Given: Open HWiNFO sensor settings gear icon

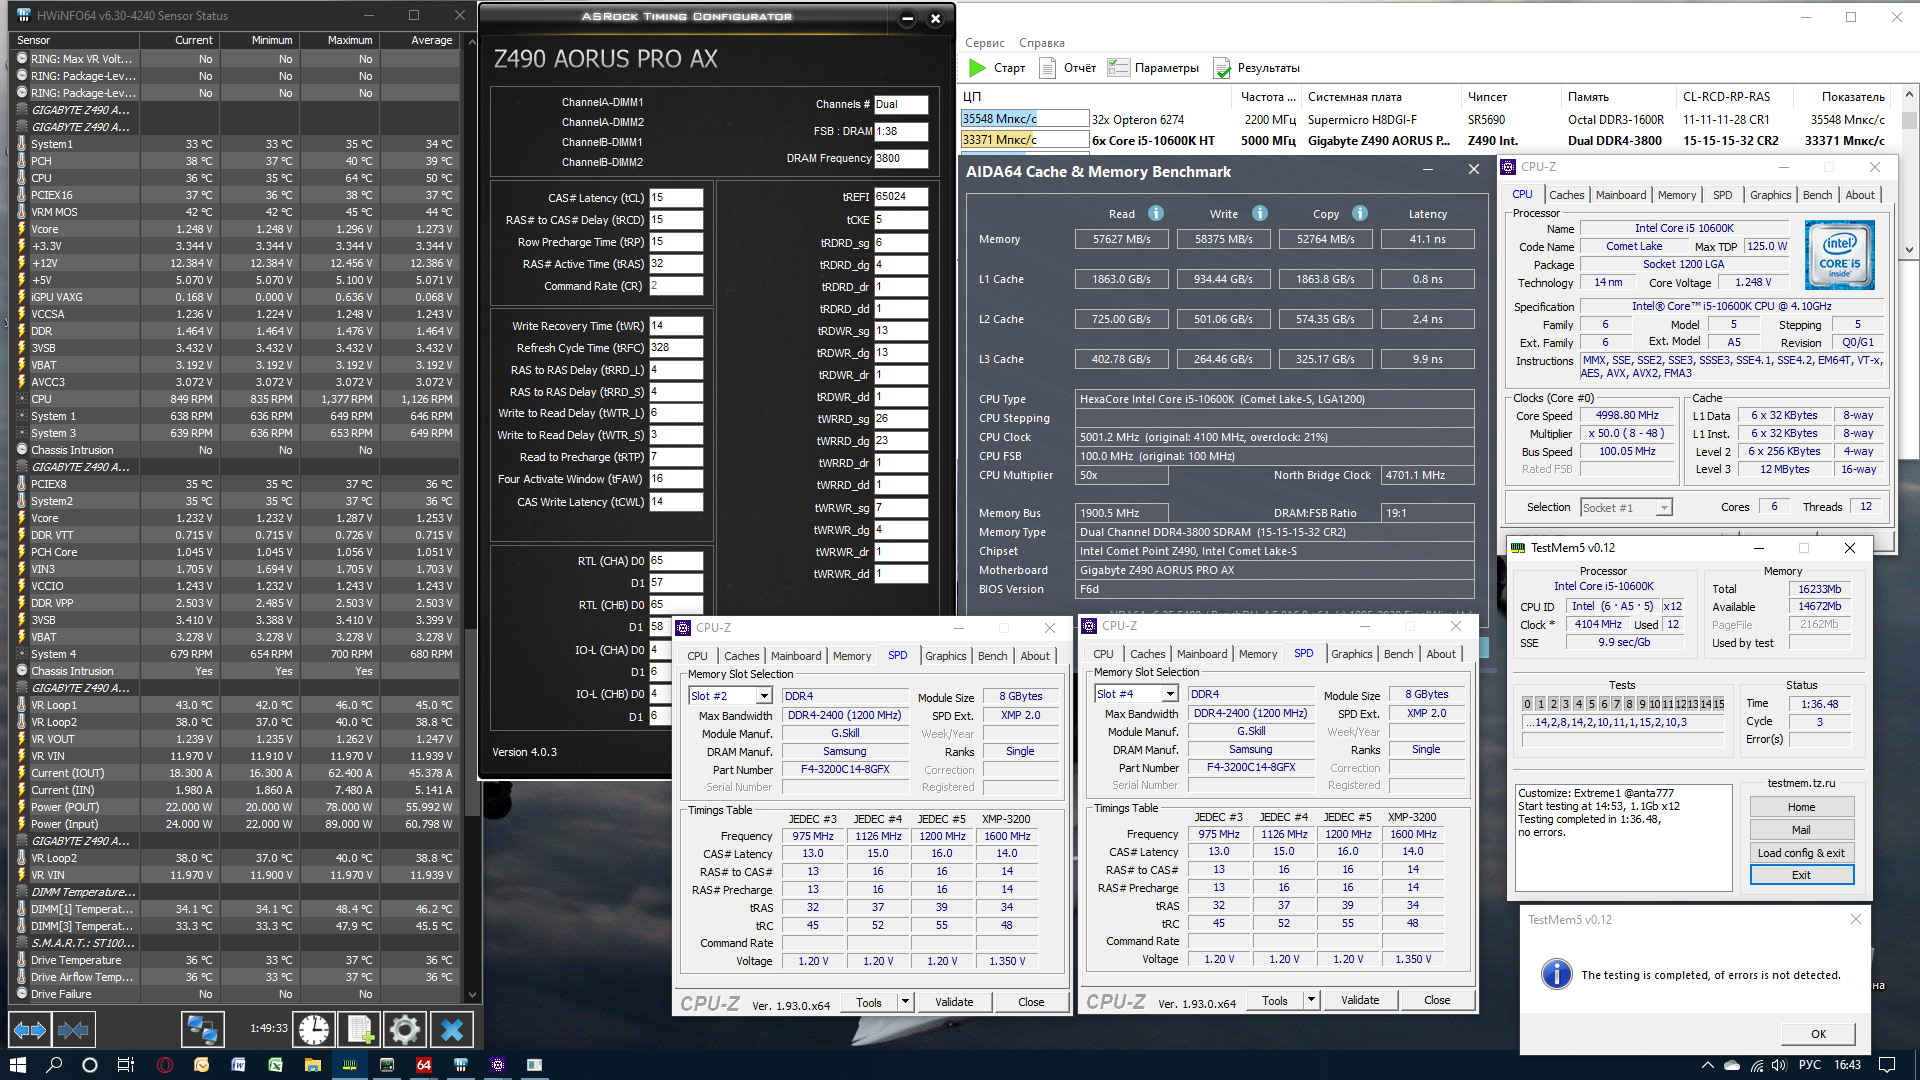Looking at the screenshot, I should (405, 1029).
